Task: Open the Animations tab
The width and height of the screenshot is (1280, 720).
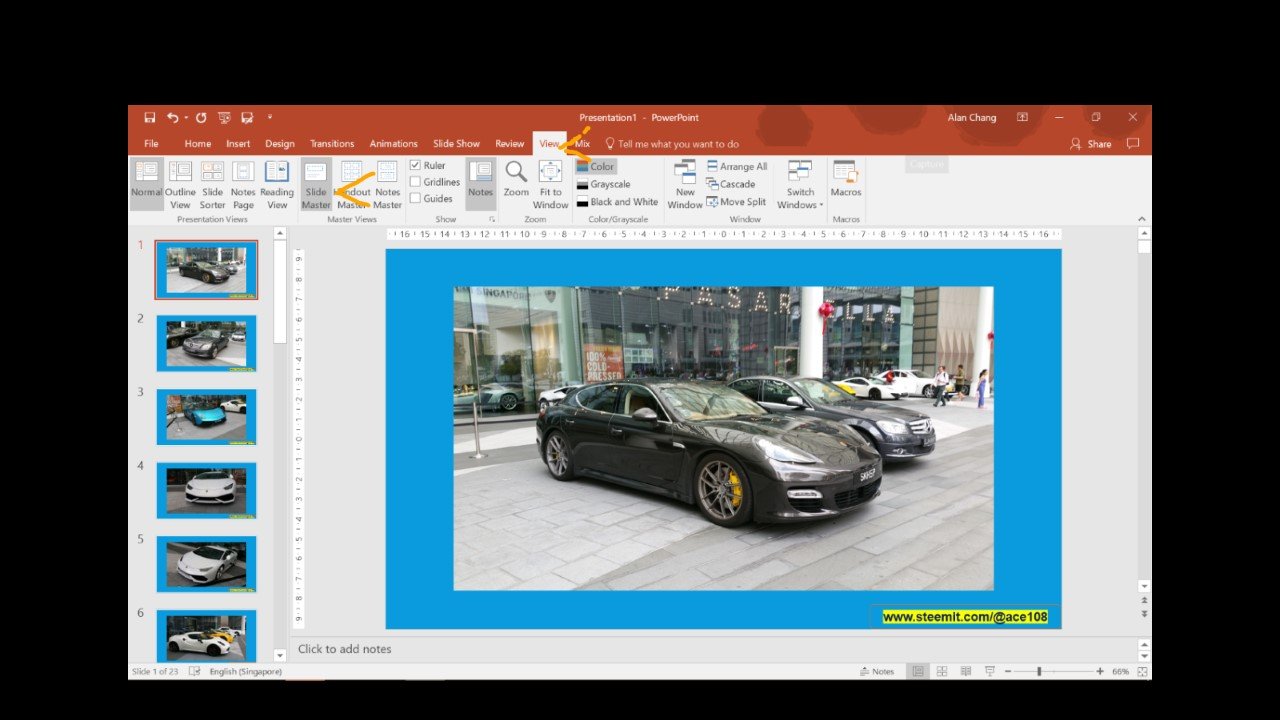Action: pos(394,144)
